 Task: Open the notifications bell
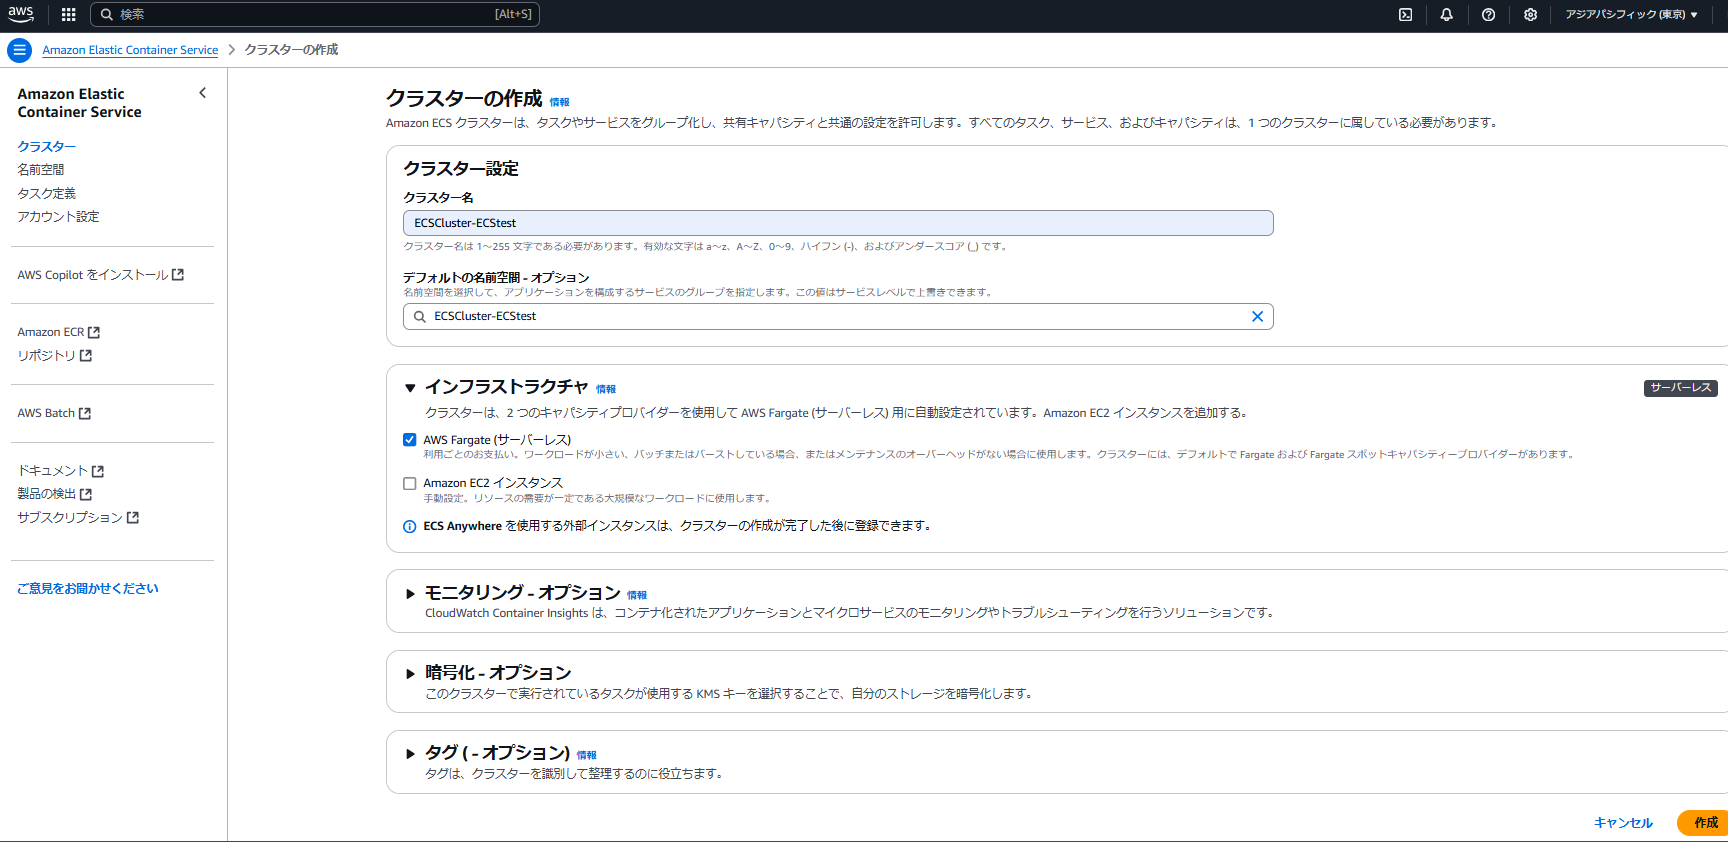[1446, 14]
